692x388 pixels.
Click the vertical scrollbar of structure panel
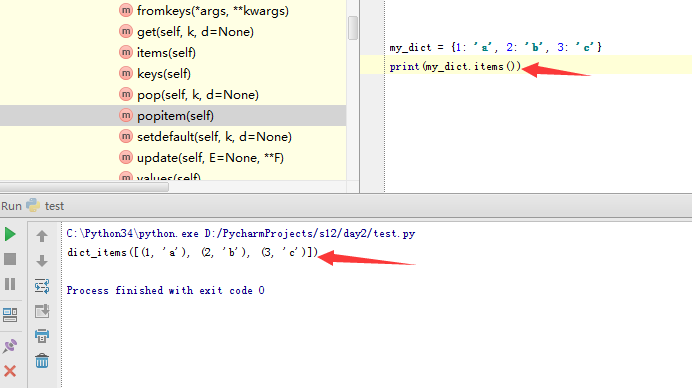(x=353, y=28)
